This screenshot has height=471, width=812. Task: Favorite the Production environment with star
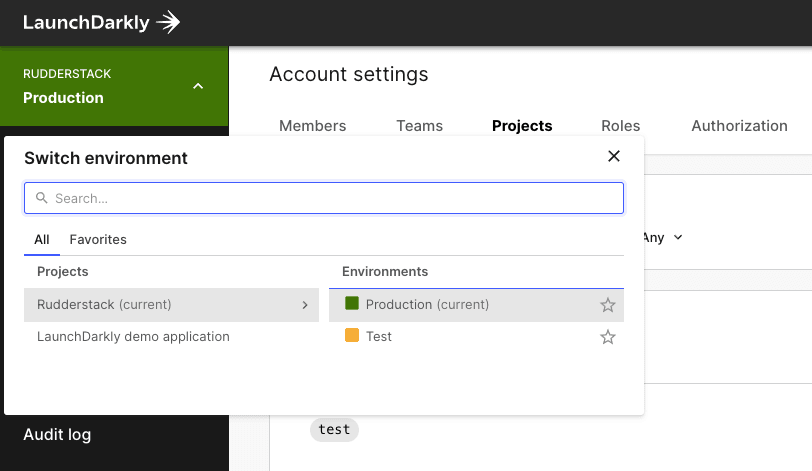point(607,305)
